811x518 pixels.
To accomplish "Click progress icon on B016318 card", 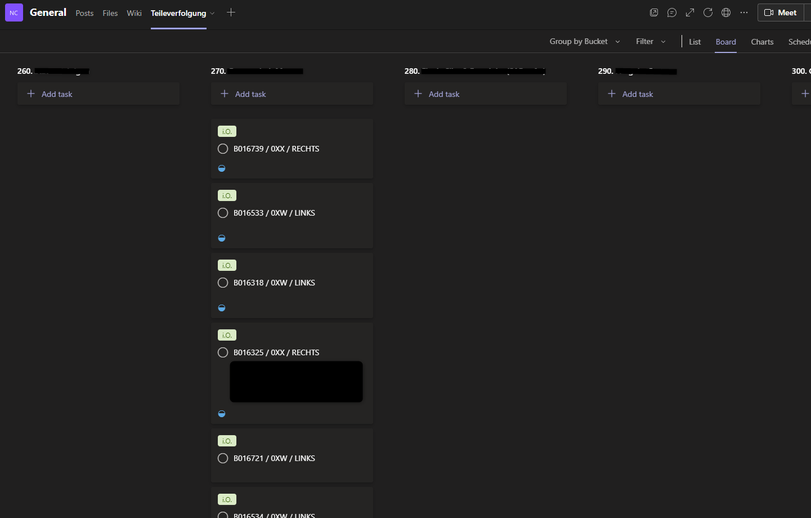I will coord(221,308).
